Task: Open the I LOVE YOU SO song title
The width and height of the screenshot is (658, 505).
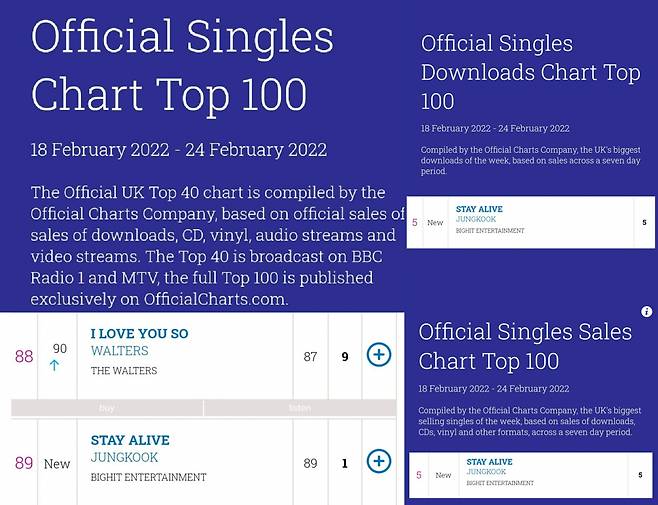Action: click(x=139, y=334)
